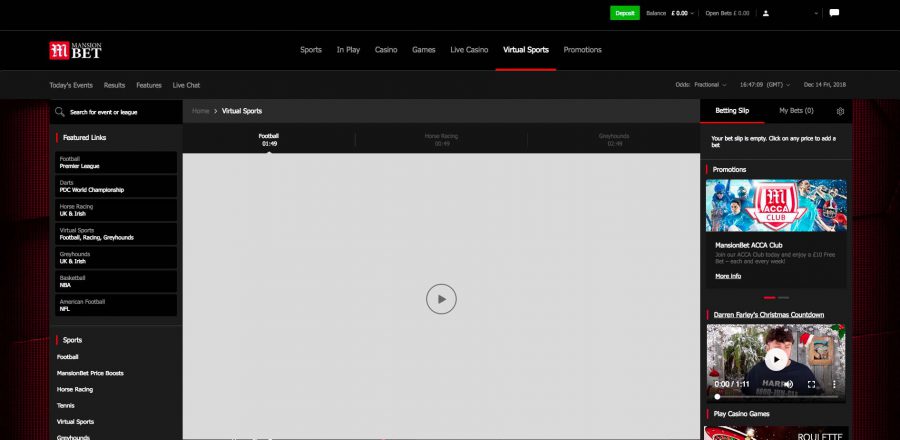This screenshot has width=900, height=440.
Task: Open Darren Farley's Christmas Countdown heading link
Action: click(x=769, y=314)
